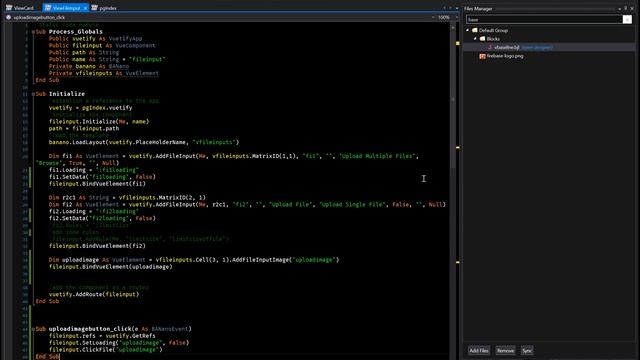
Task: Click the vbaseline.bjl file icon
Action: tap(490, 47)
